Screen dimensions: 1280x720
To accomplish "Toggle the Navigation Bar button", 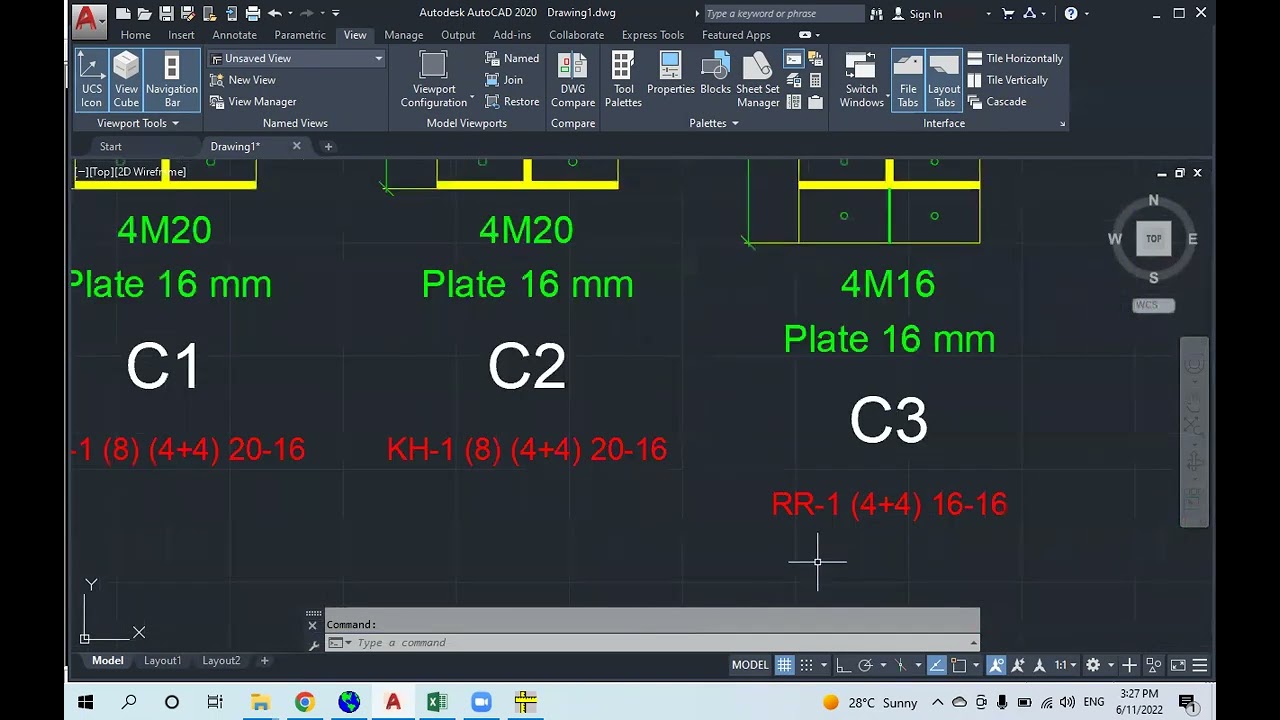I will pyautogui.click(x=172, y=80).
